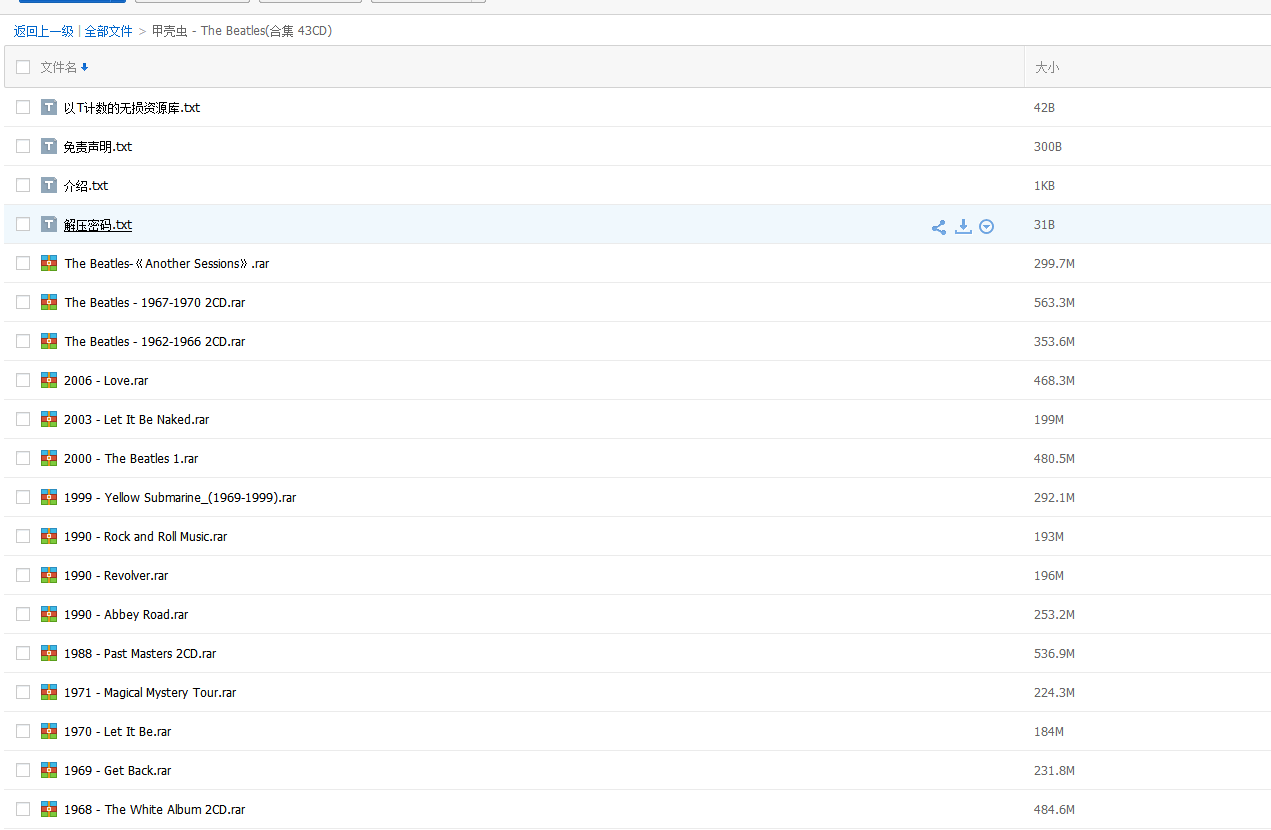Open file 免责声明.txt
The height and width of the screenshot is (830, 1271).
(98, 147)
